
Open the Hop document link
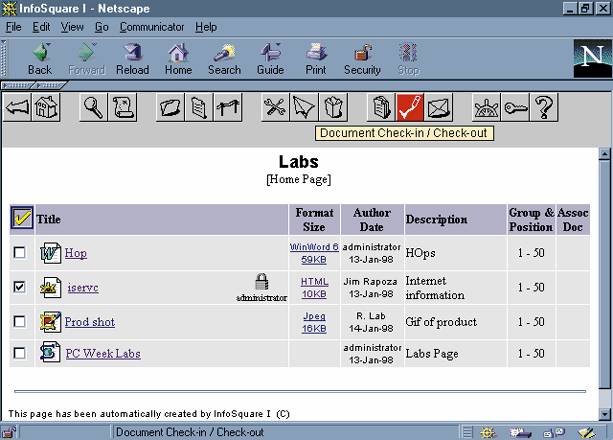pos(76,253)
